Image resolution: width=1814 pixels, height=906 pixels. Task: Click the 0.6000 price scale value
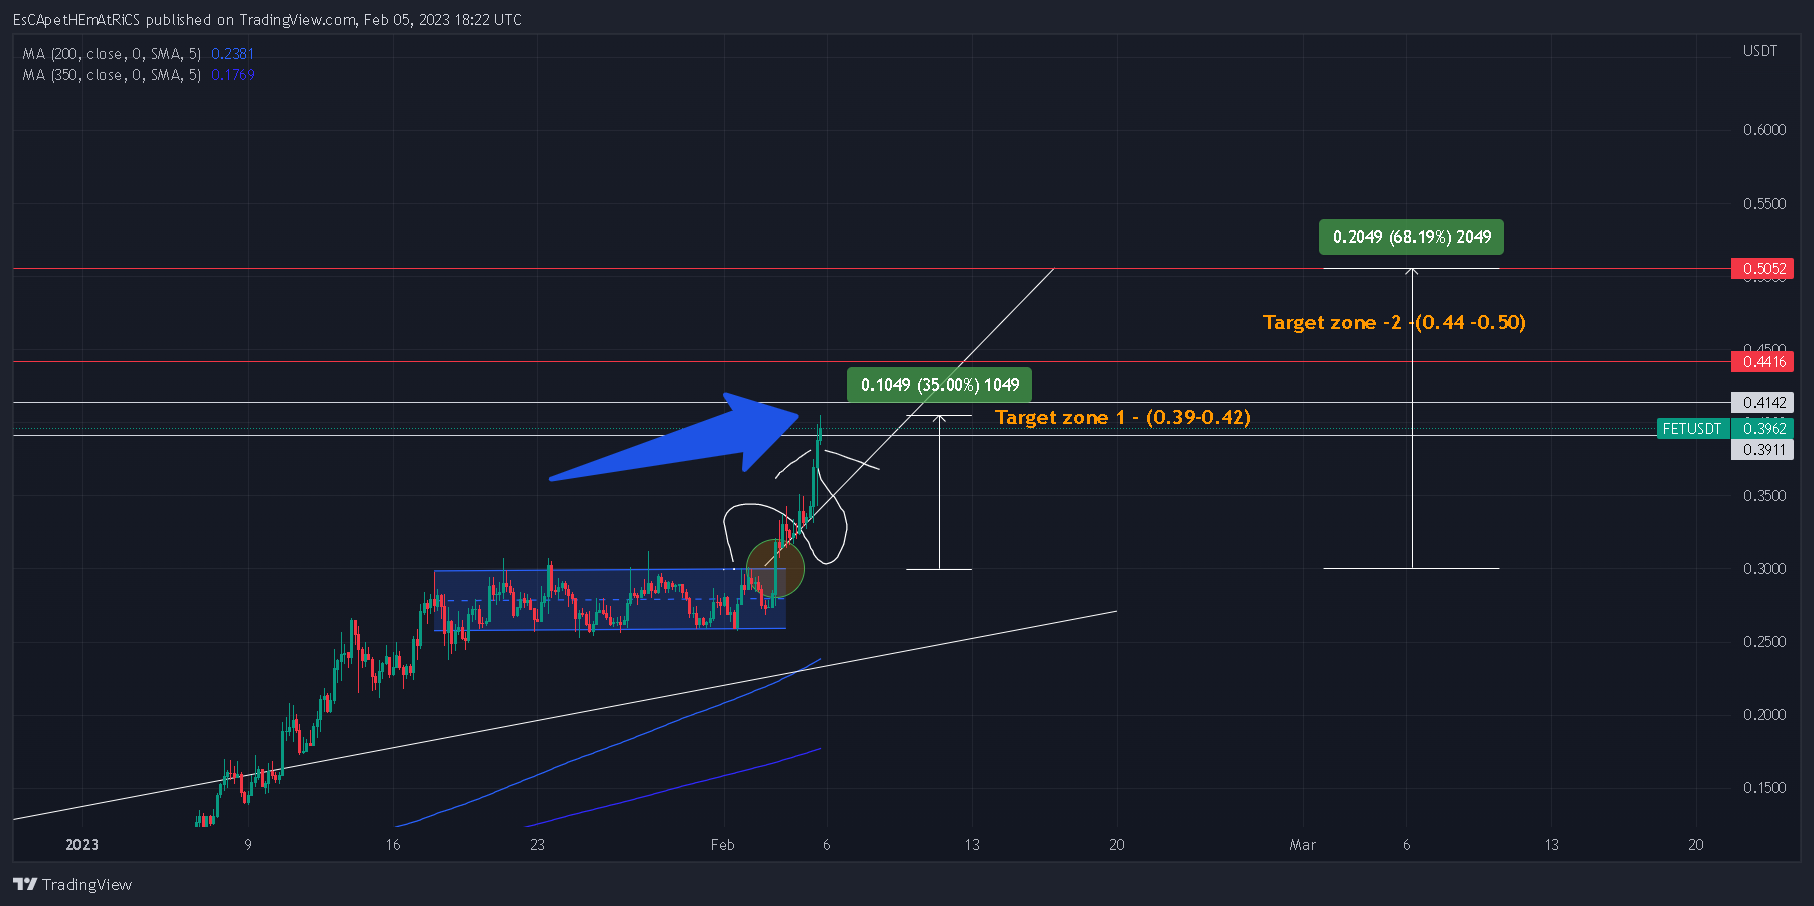click(1764, 130)
